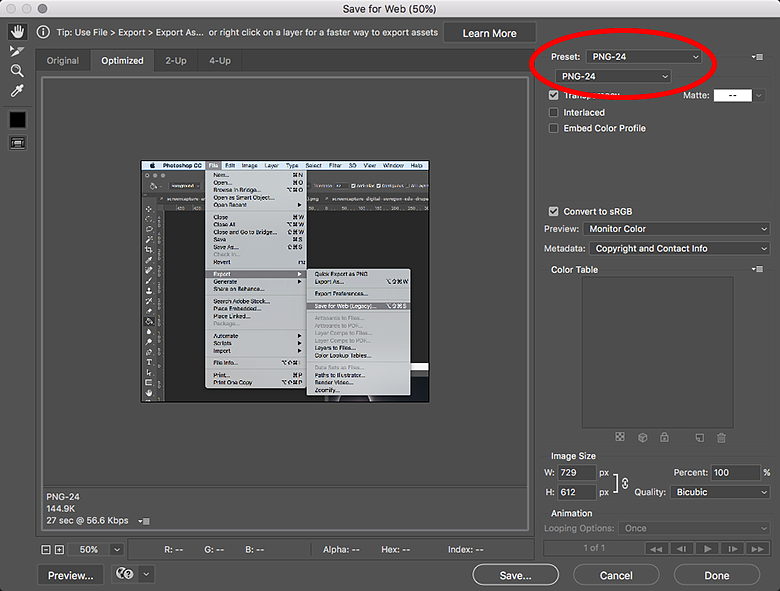Toggle the Transparency checkbox
Image resolution: width=780 pixels, height=591 pixels.
[553, 95]
